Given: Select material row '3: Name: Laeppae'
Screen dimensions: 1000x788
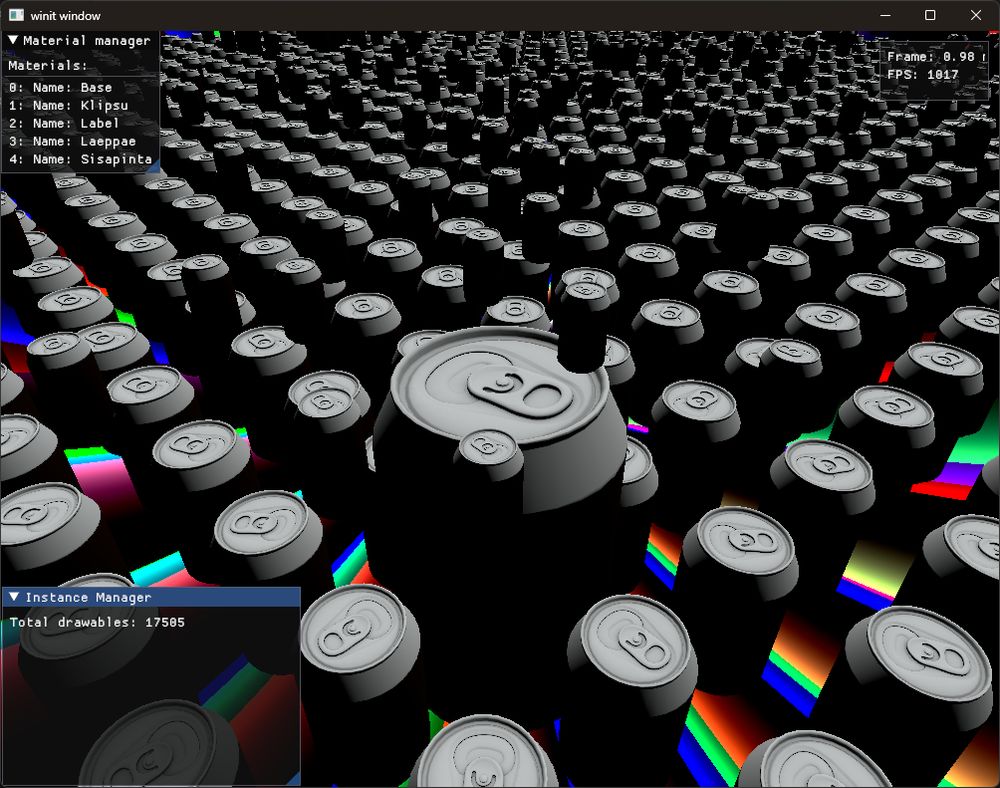Looking at the screenshot, I should (72, 141).
